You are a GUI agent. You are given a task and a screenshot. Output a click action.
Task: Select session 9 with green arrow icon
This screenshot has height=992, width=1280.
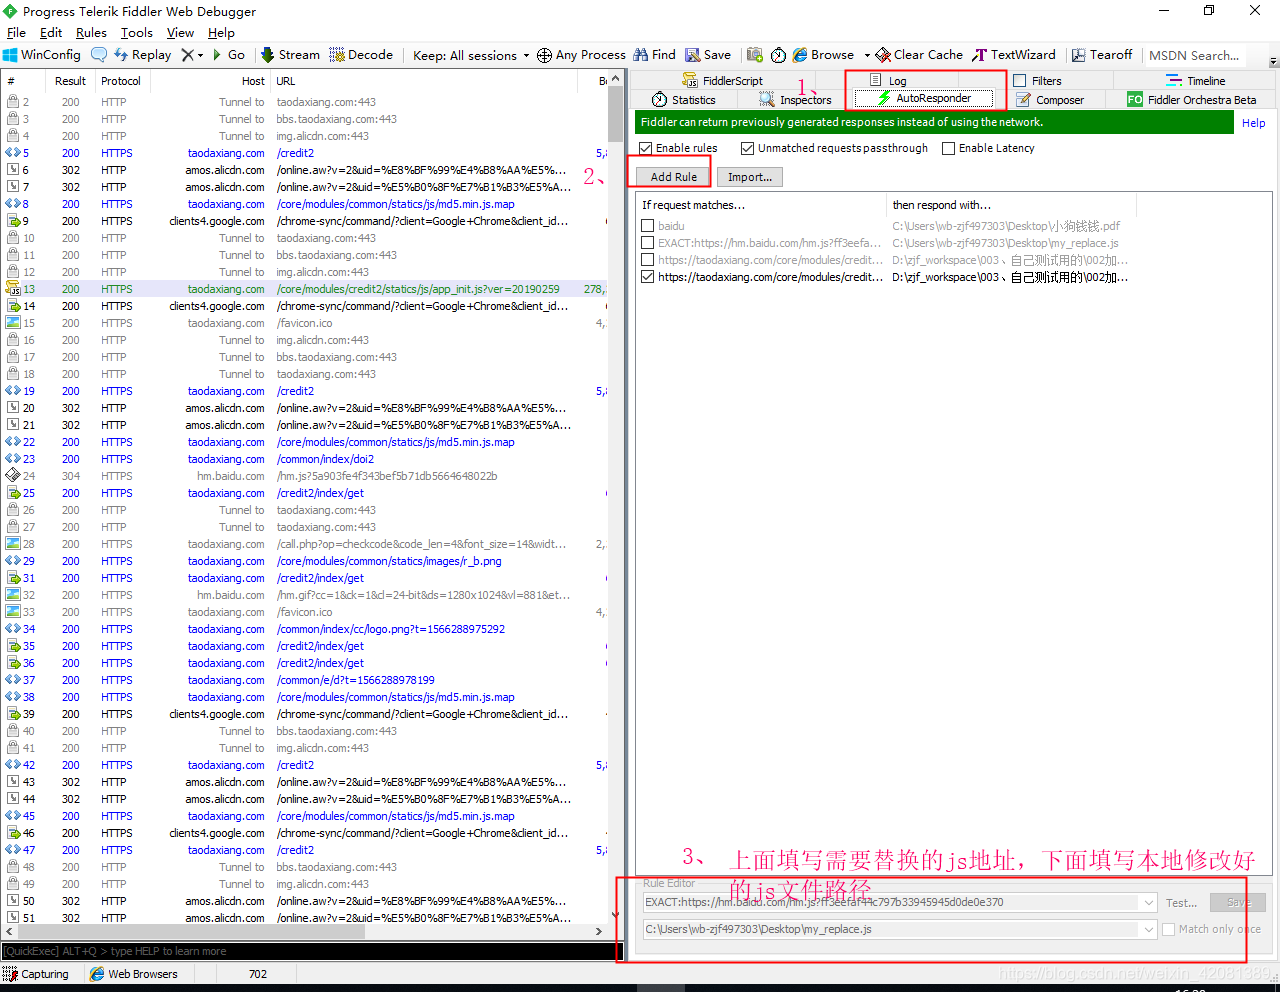14,221
